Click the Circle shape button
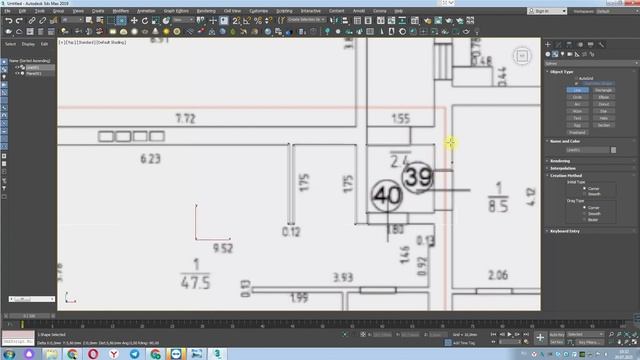This screenshot has width=640, height=360. pos(577,97)
